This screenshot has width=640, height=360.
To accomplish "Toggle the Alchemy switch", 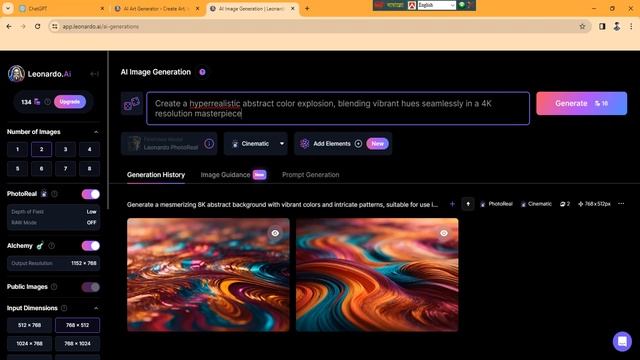I will [x=91, y=246].
